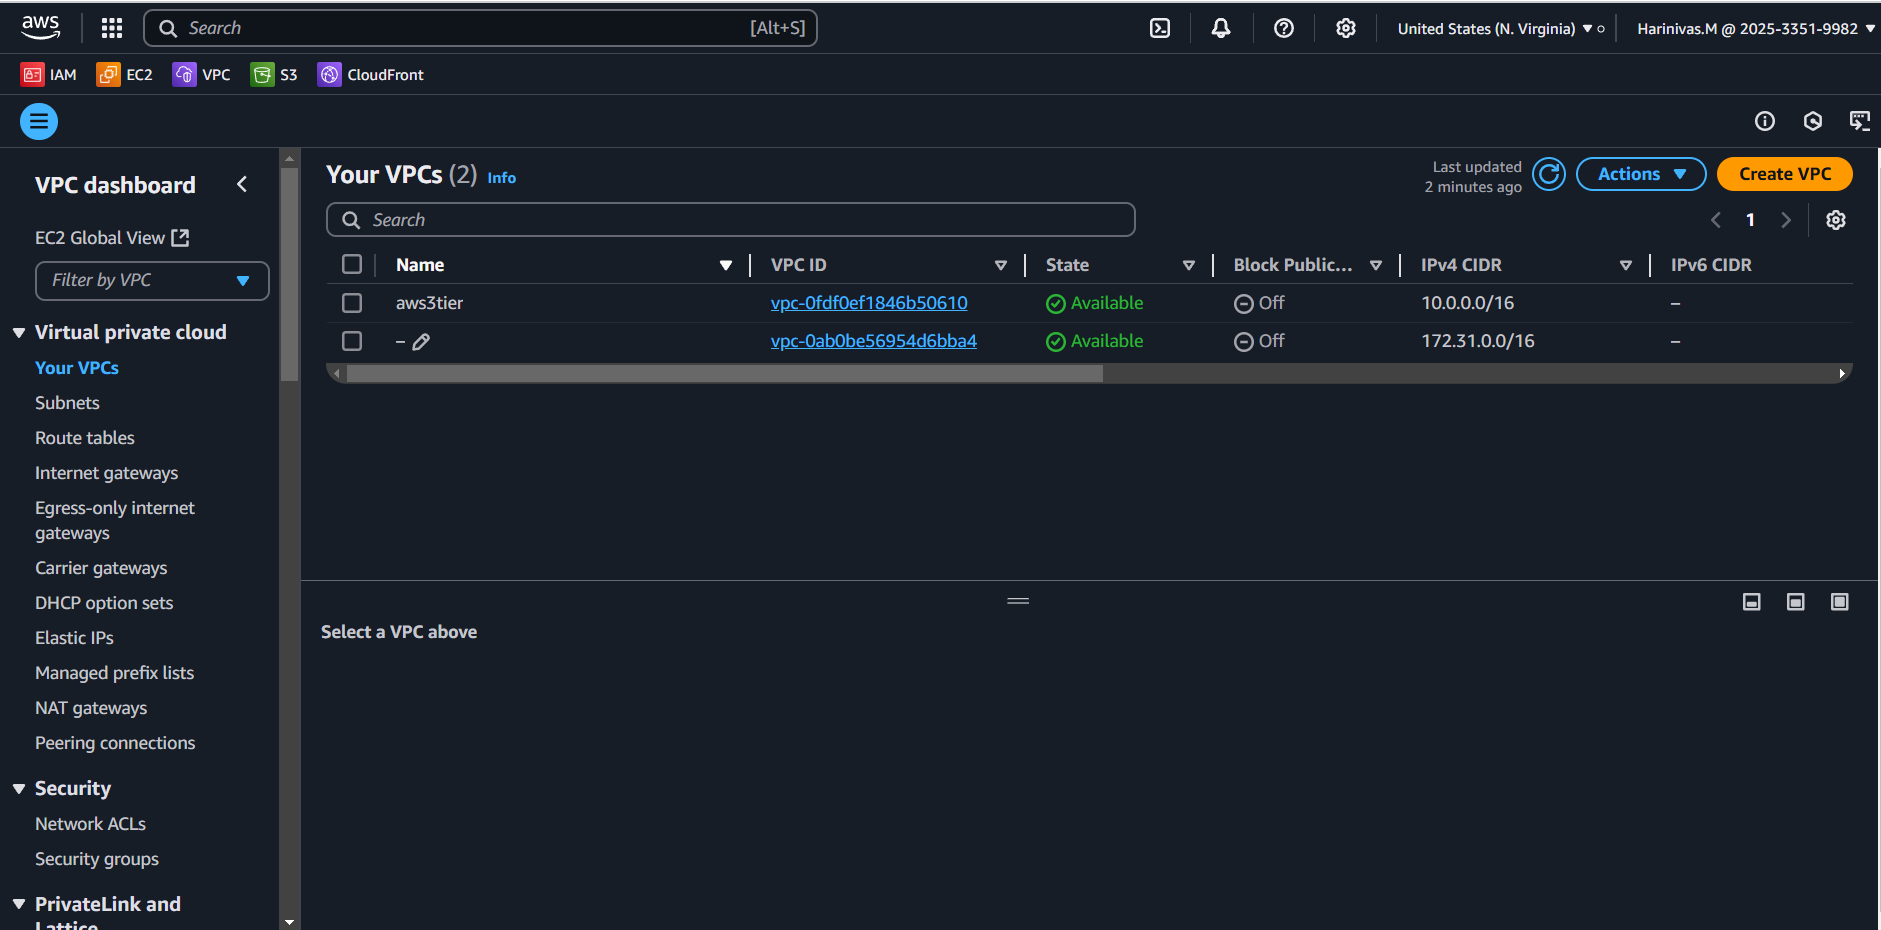Open Elastic IPs in sidebar
1881x930 pixels.
pos(75,638)
